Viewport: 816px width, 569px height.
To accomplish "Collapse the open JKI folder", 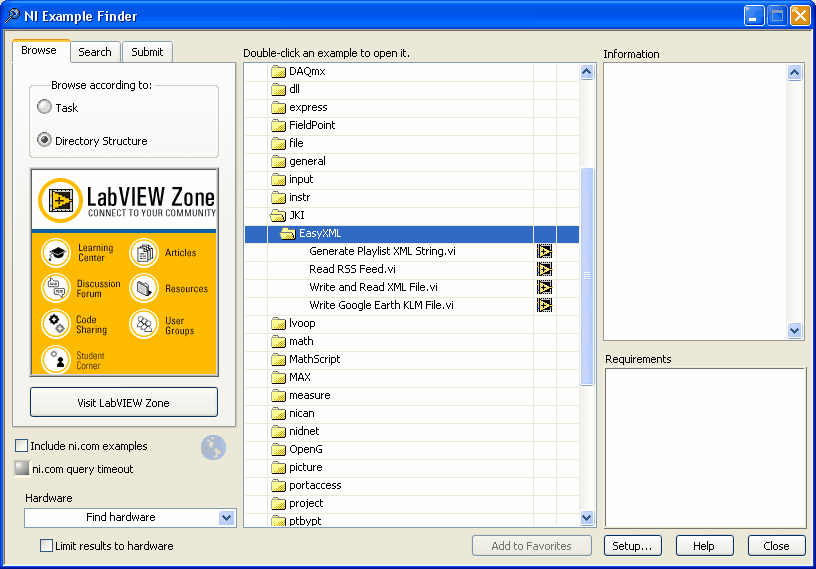I will point(278,216).
